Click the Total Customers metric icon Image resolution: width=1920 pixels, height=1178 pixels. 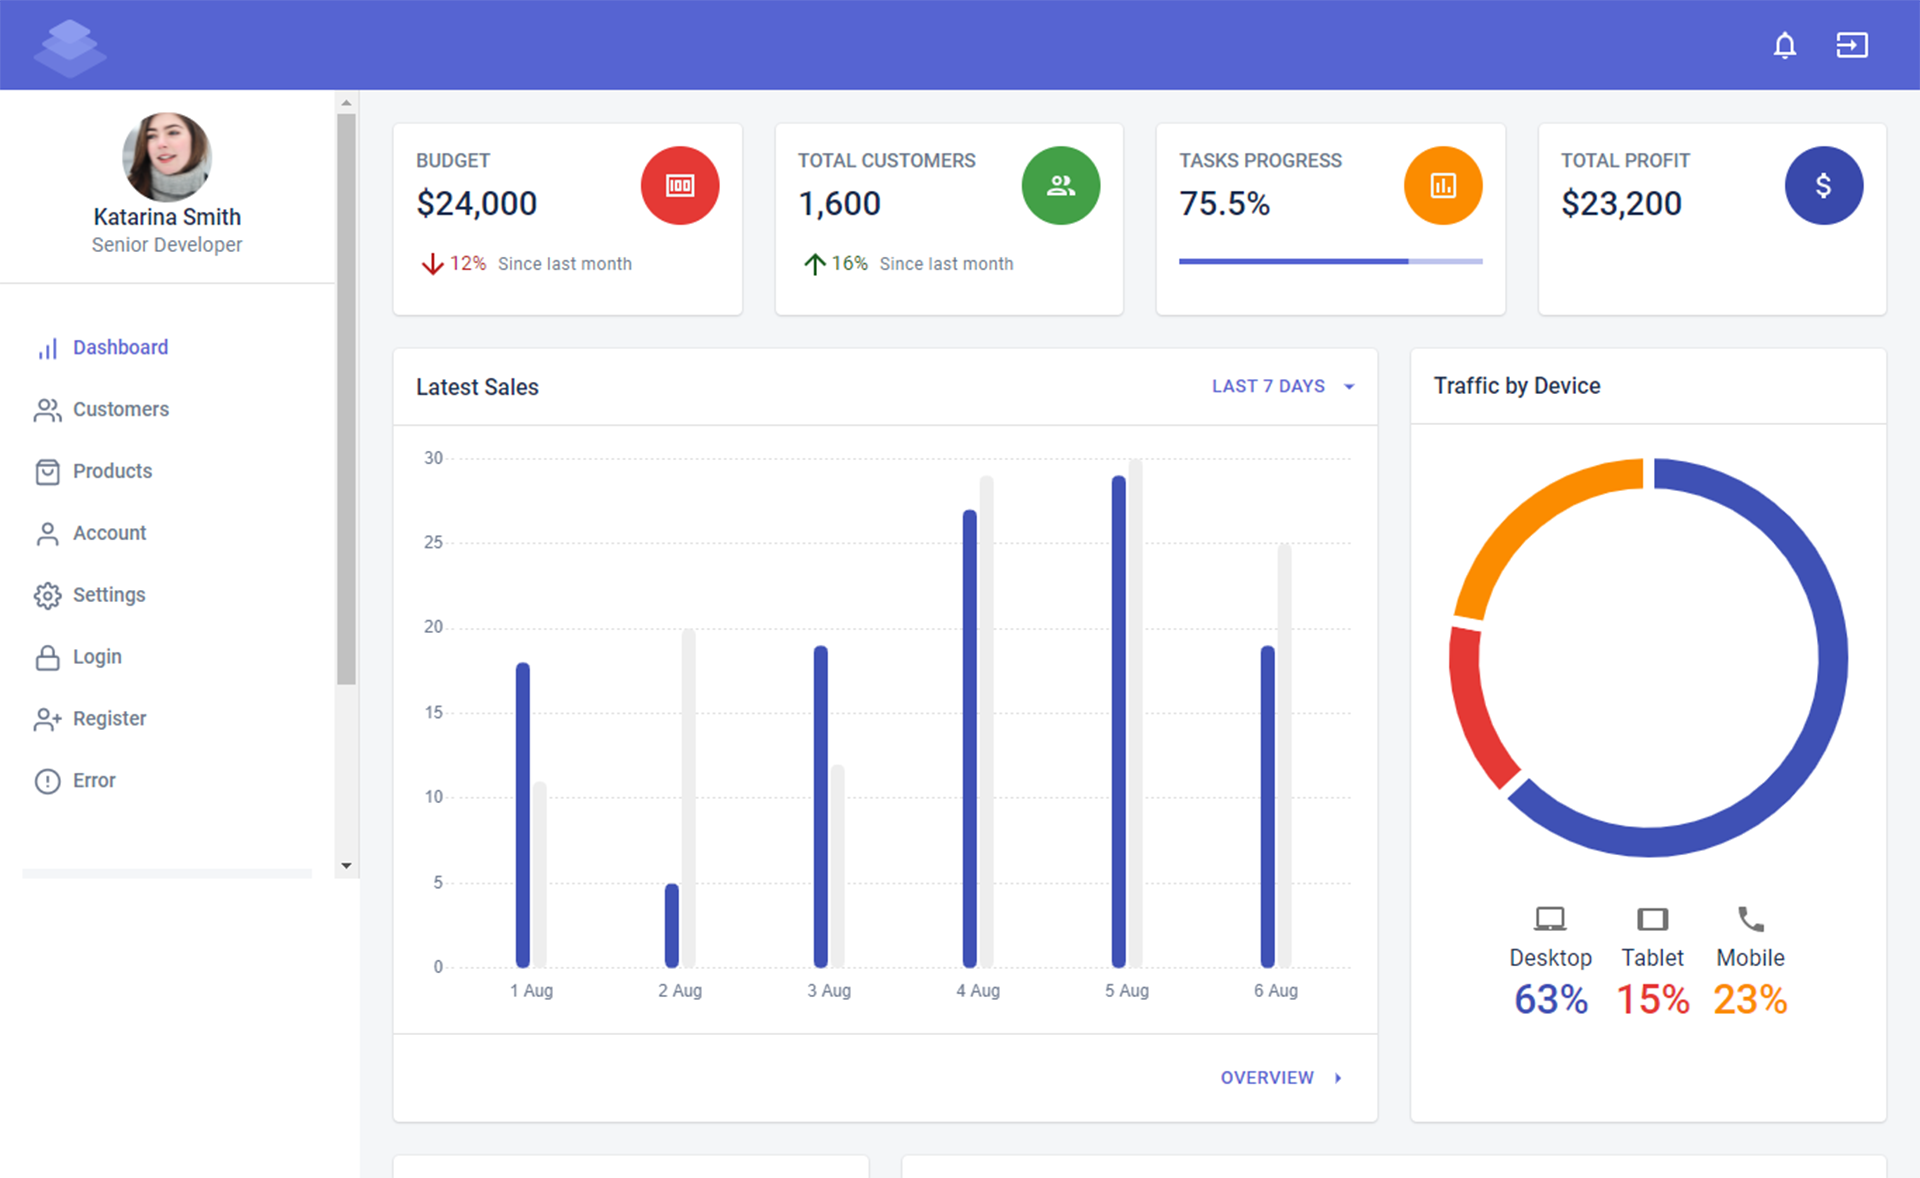[1061, 184]
